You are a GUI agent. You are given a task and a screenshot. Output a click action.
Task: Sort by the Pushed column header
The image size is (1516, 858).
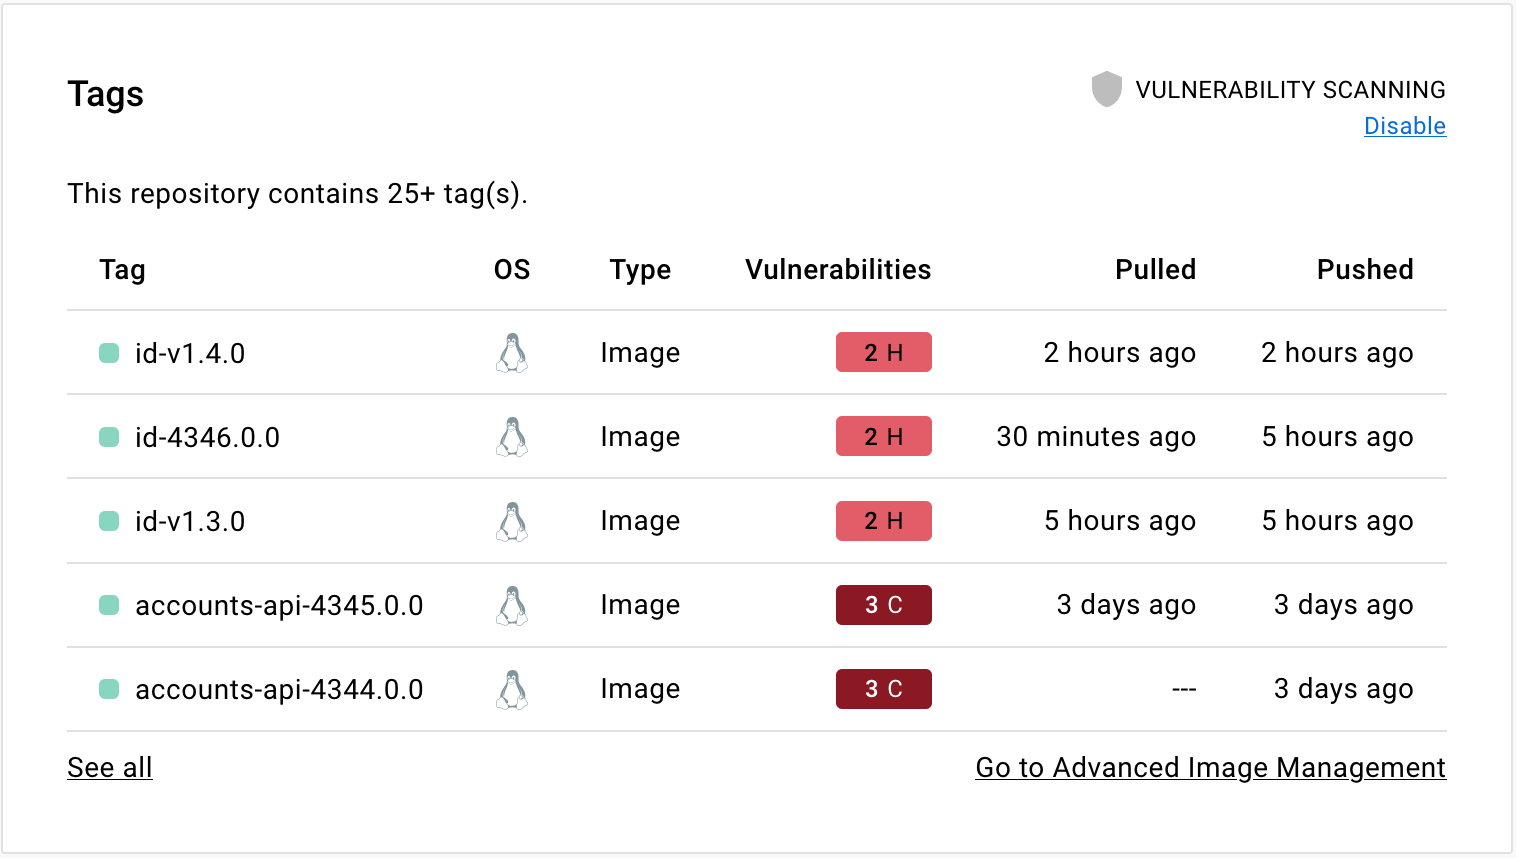[x=1365, y=269]
